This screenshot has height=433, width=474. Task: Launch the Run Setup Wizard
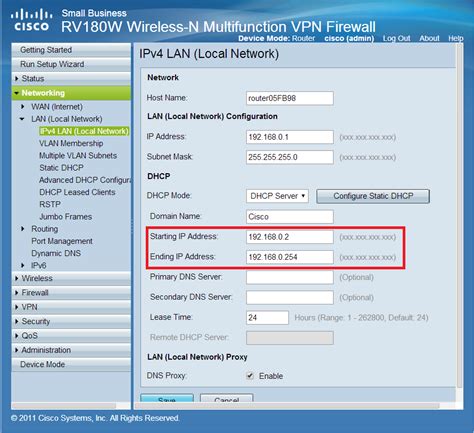pyautogui.click(x=71, y=64)
